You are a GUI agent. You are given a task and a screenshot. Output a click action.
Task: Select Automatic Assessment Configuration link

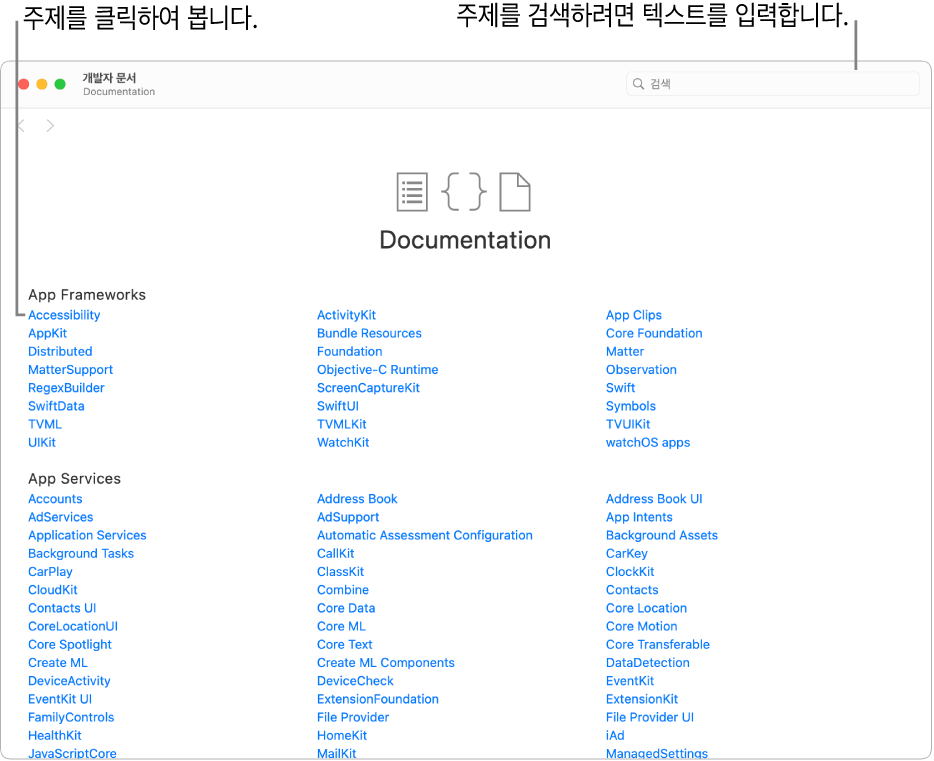(425, 535)
